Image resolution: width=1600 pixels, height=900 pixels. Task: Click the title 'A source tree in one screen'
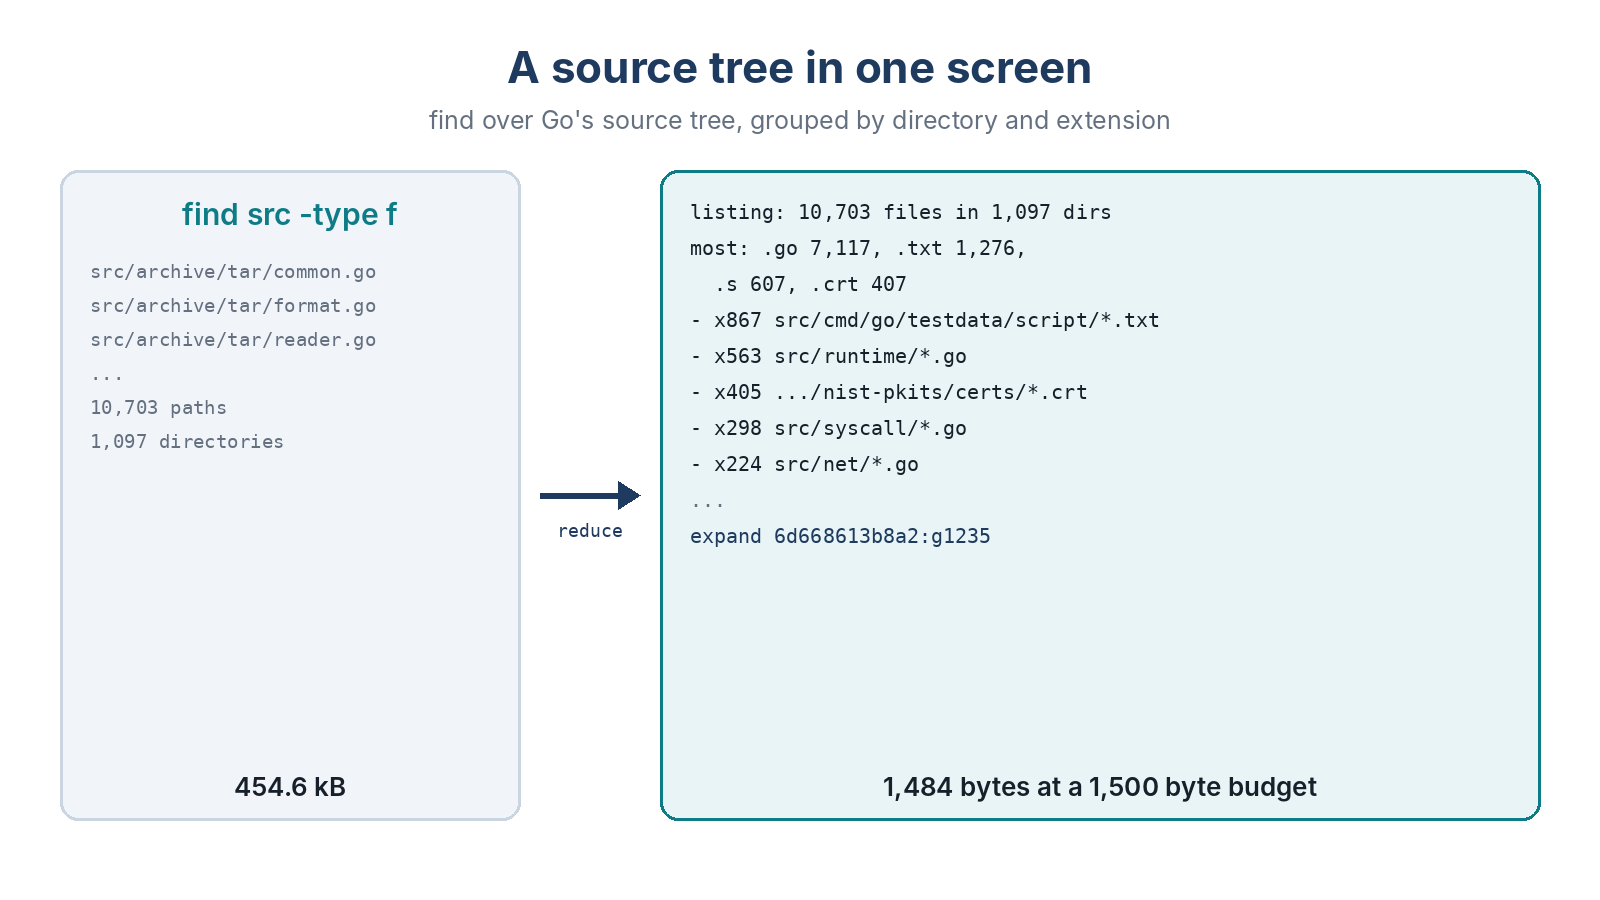click(x=799, y=68)
